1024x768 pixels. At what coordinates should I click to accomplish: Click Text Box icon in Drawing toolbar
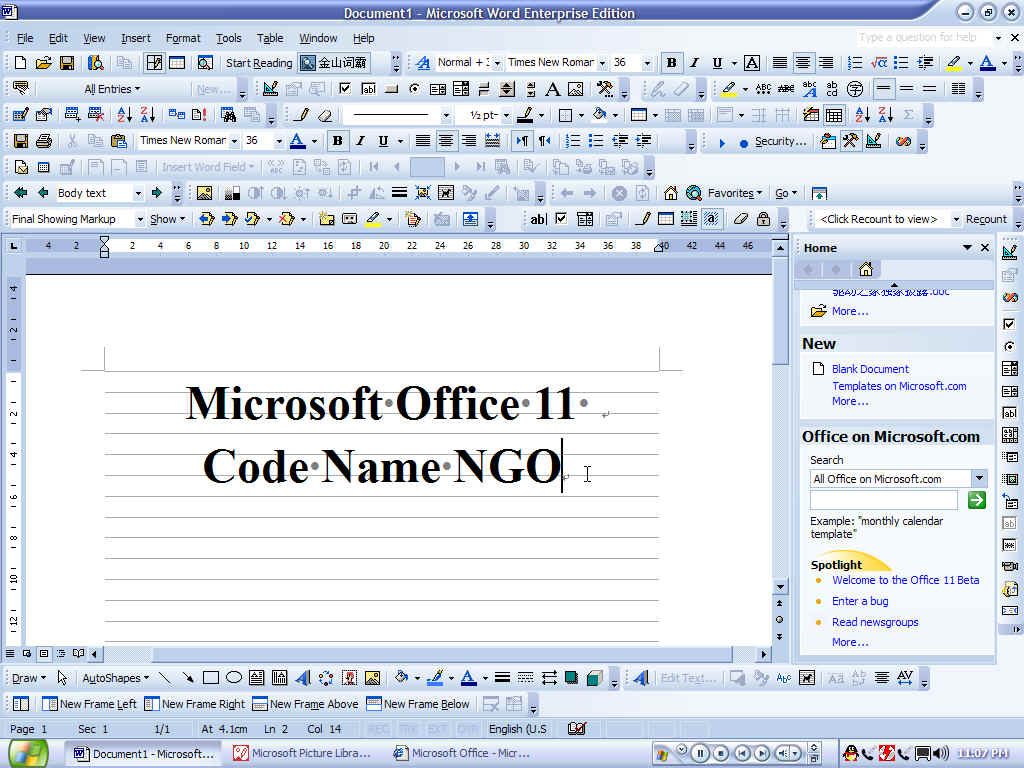256,678
